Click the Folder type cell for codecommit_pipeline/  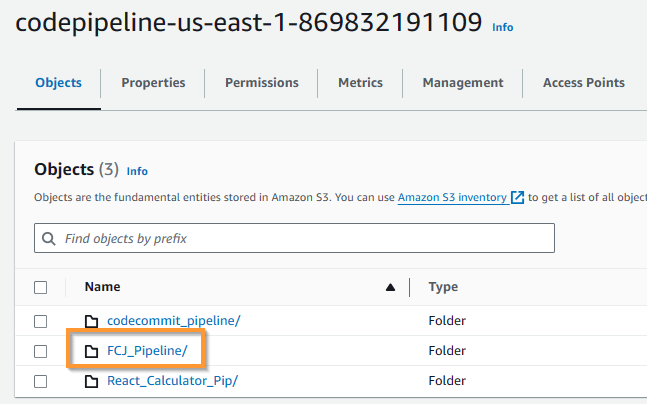point(447,321)
